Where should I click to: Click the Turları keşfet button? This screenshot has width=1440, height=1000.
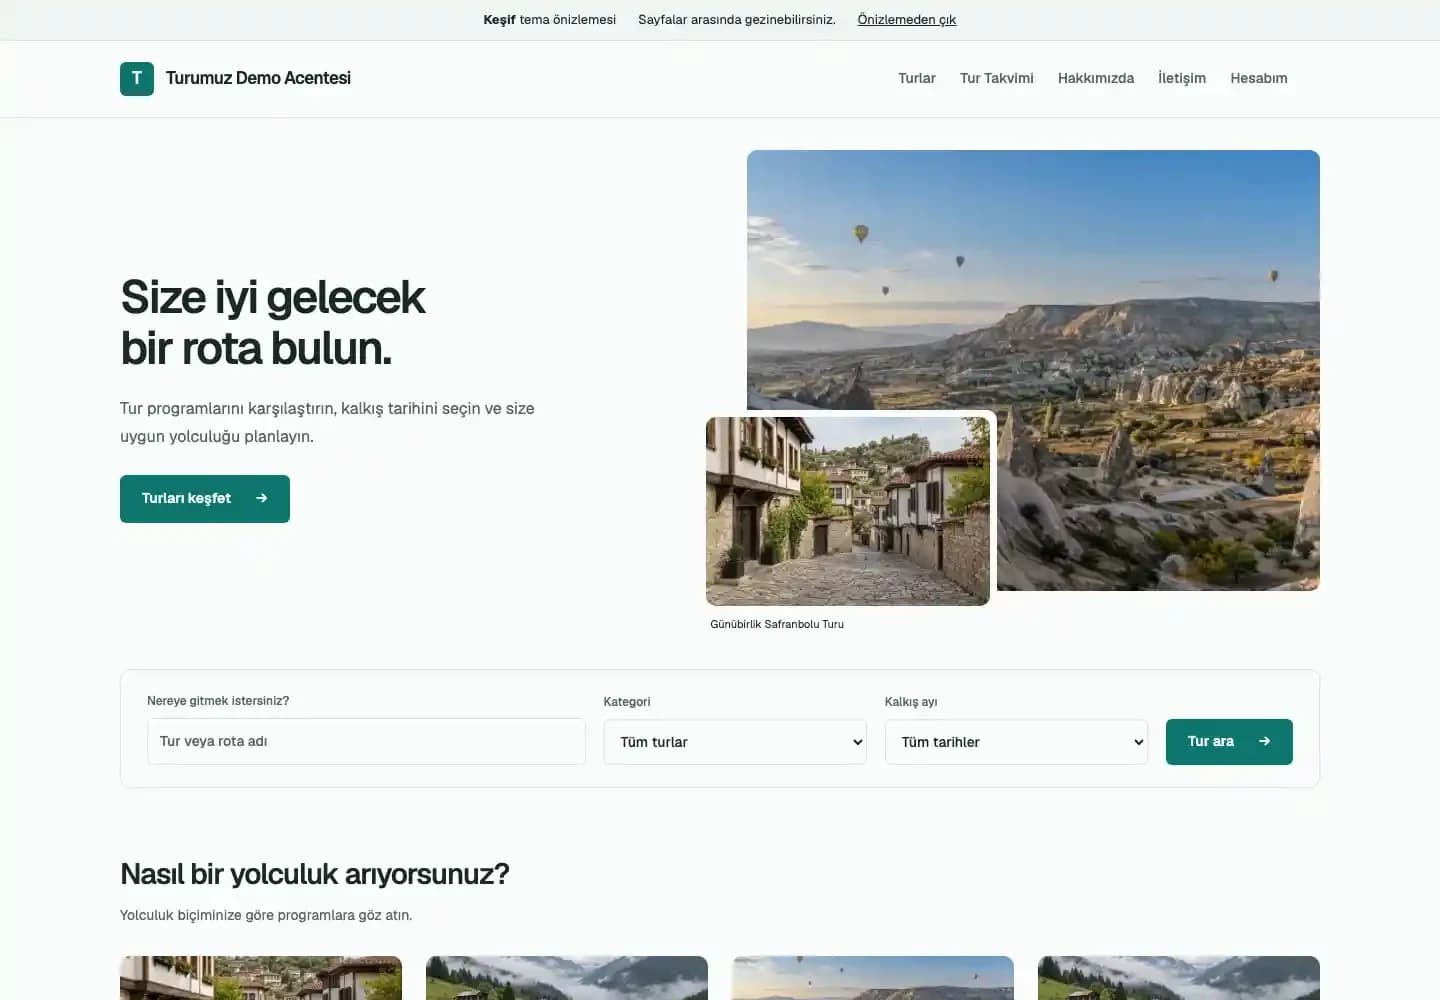[205, 499]
